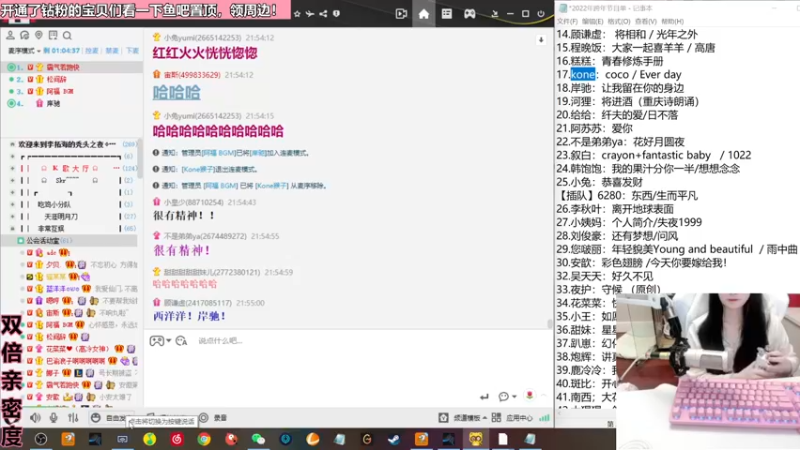The image size is (800, 450).
Task: Expand the 吃鸡小分队 sub-channel
Action: tap(12, 205)
